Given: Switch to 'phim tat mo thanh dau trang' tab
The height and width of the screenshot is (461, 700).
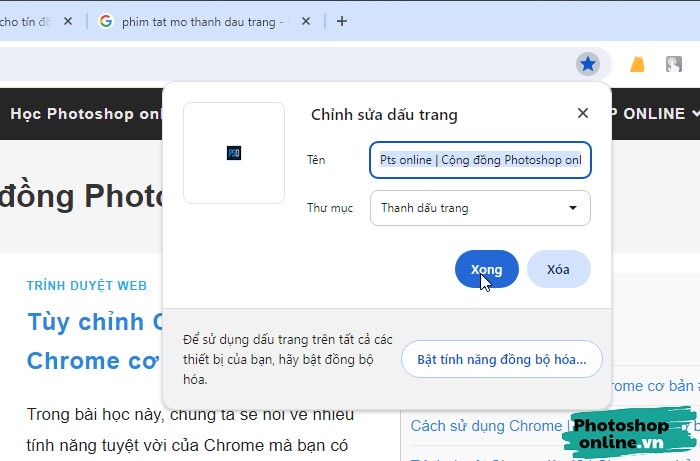Looking at the screenshot, I should click(198, 22).
